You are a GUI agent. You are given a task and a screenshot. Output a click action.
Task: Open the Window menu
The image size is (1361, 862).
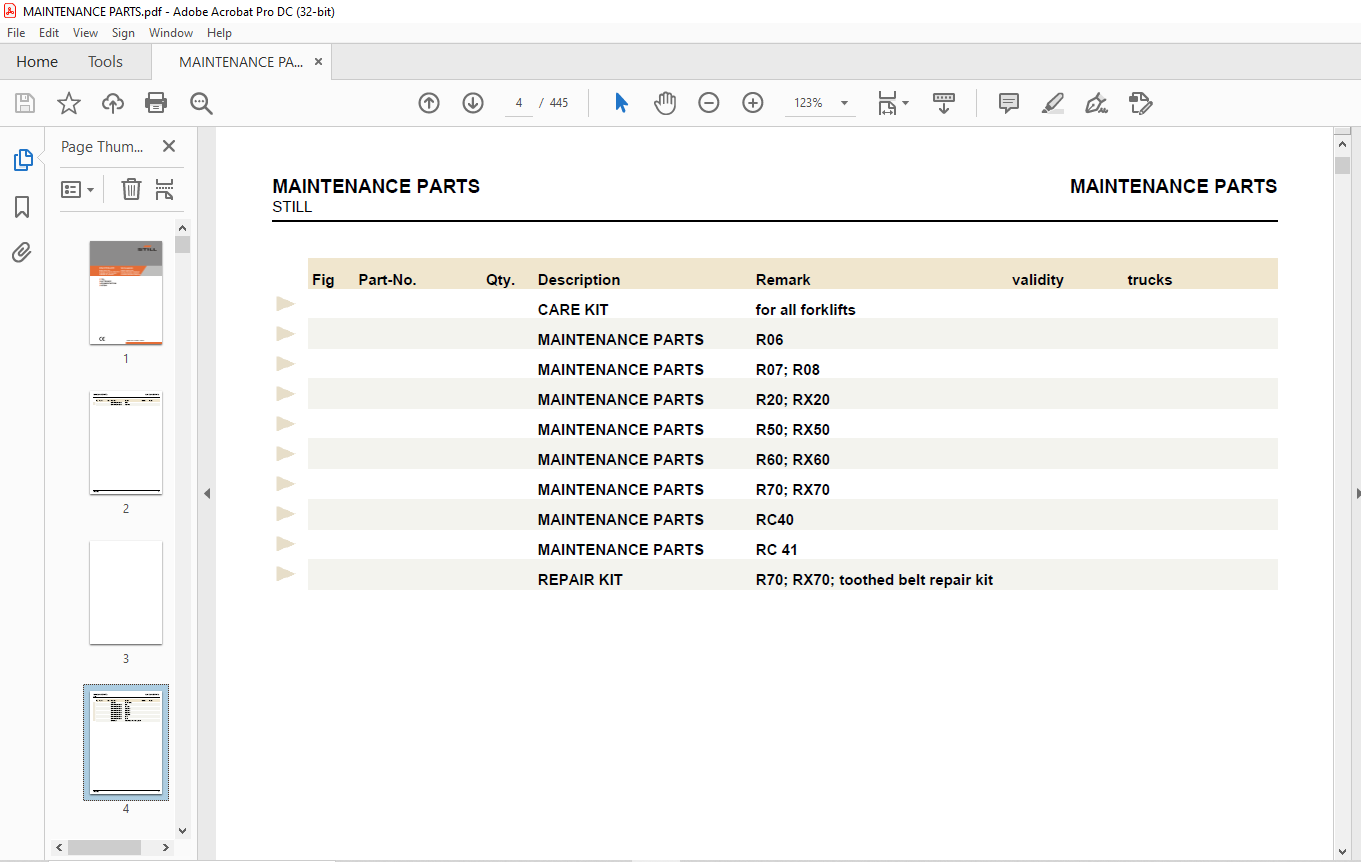(x=171, y=33)
